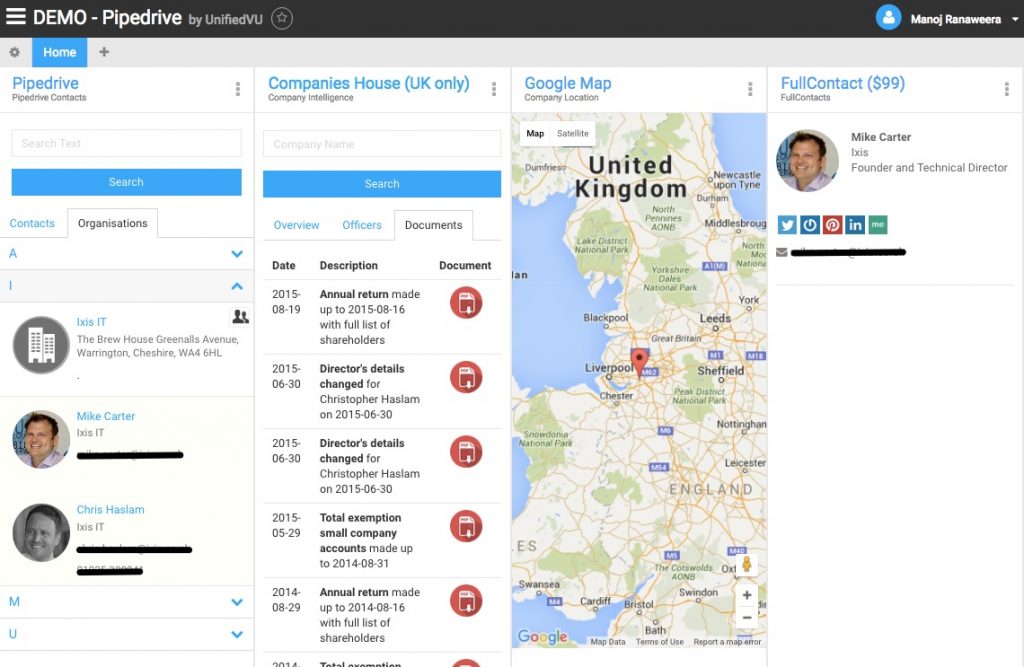This screenshot has width=1024, height=667.
Task: Click the Pinterest icon in FullContact
Action: coord(832,225)
